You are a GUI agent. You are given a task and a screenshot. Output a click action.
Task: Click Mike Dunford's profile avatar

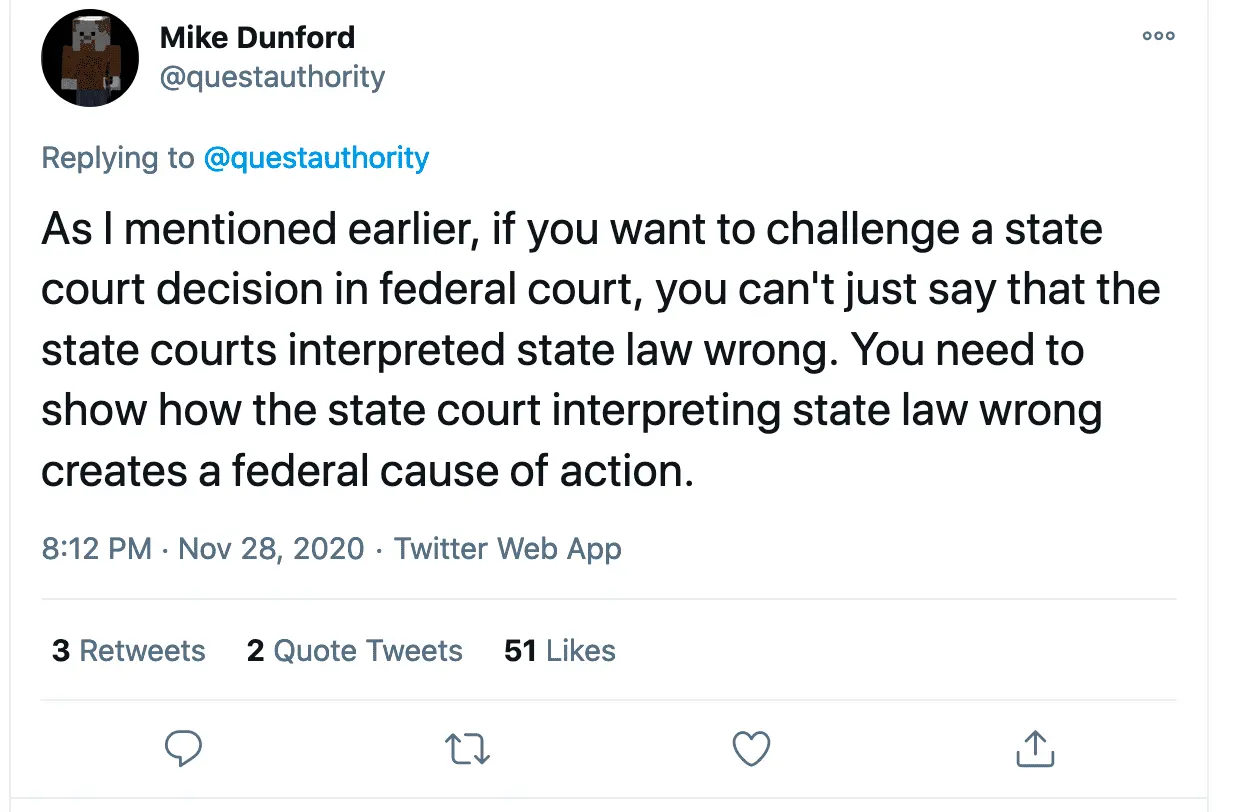pos(89,60)
